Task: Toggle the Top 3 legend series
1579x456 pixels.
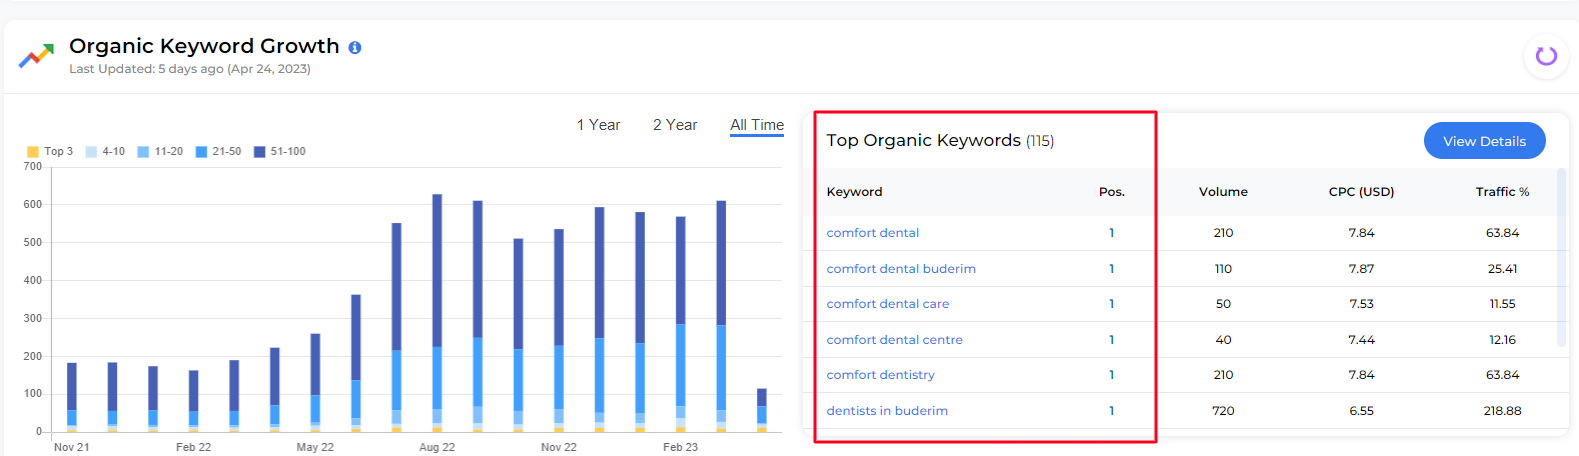Action: click(50, 152)
